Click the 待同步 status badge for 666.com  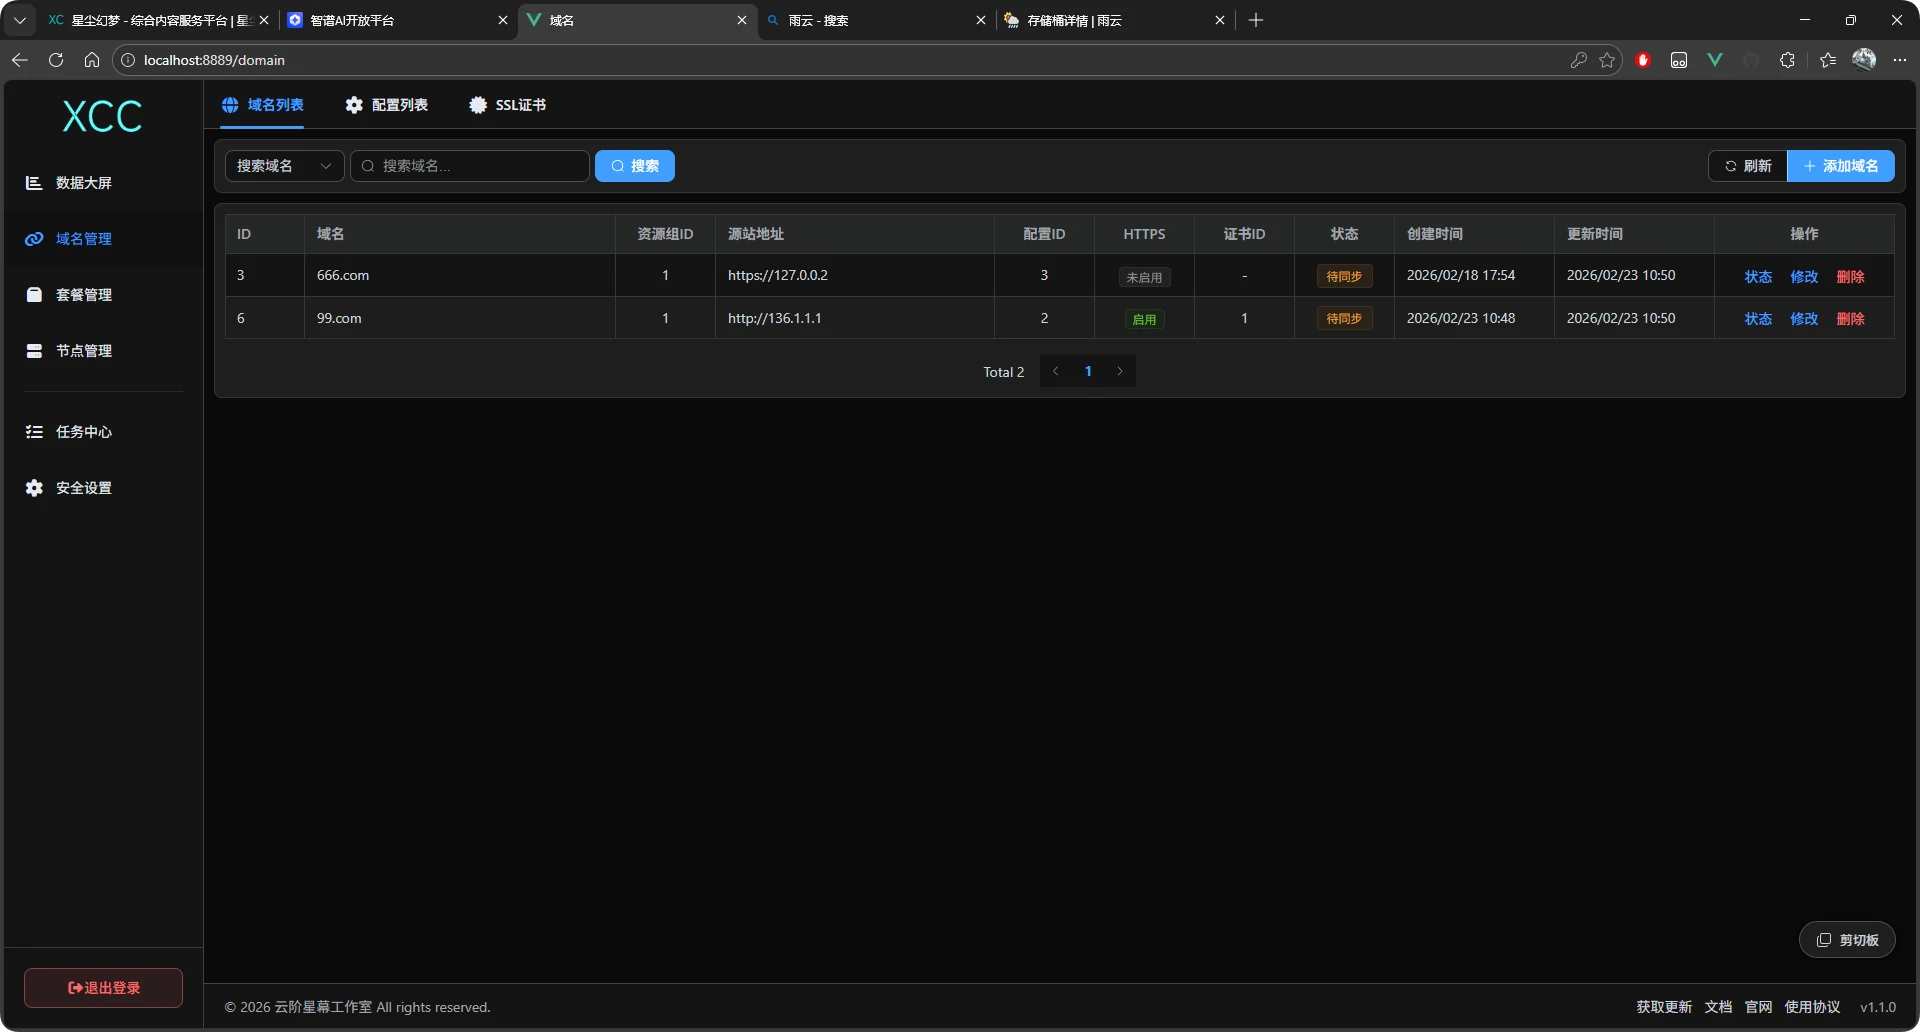(1344, 276)
